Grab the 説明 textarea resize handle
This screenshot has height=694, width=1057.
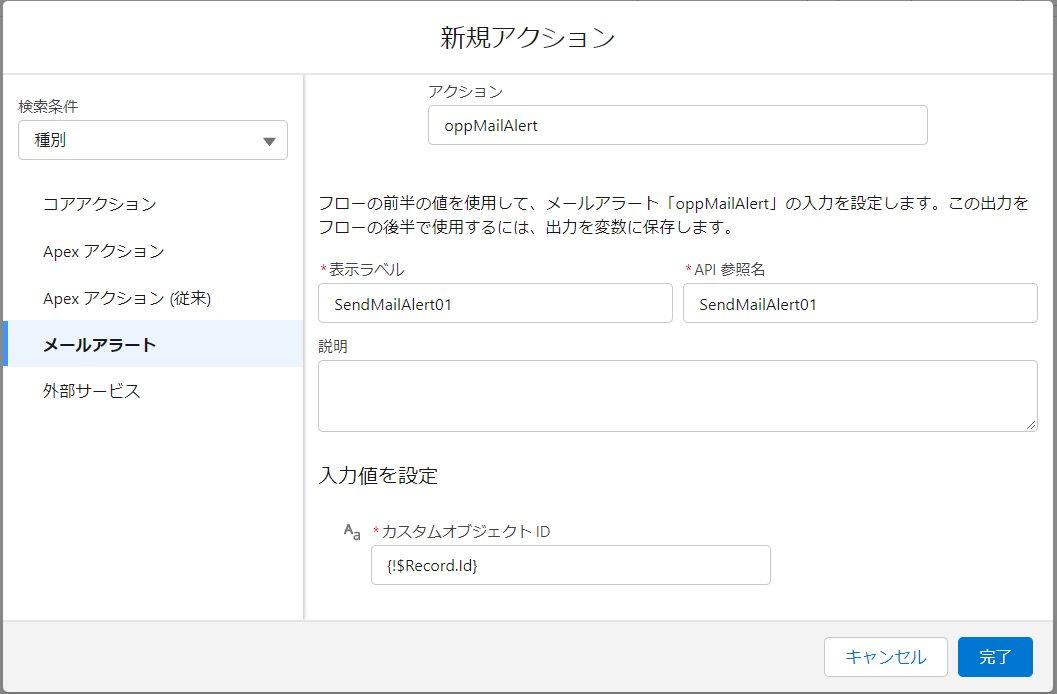tap(1031, 425)
